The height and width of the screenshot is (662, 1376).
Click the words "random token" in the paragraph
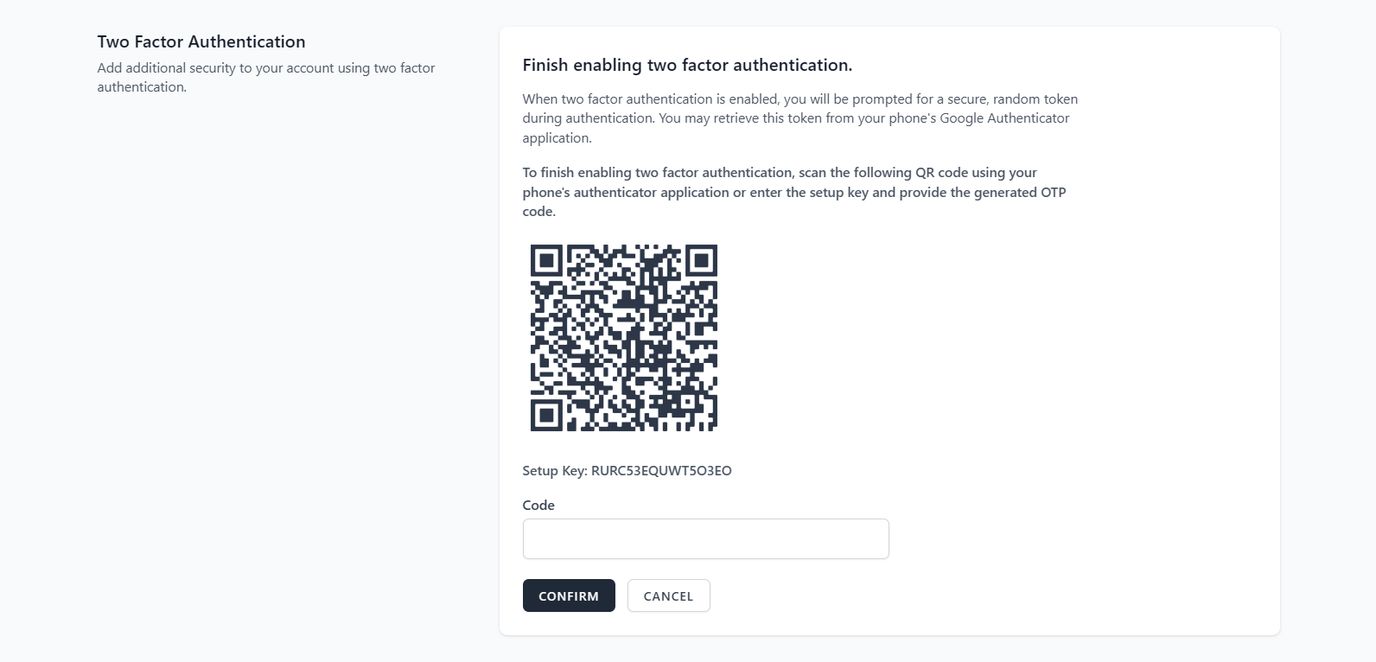pos(1035,99)
